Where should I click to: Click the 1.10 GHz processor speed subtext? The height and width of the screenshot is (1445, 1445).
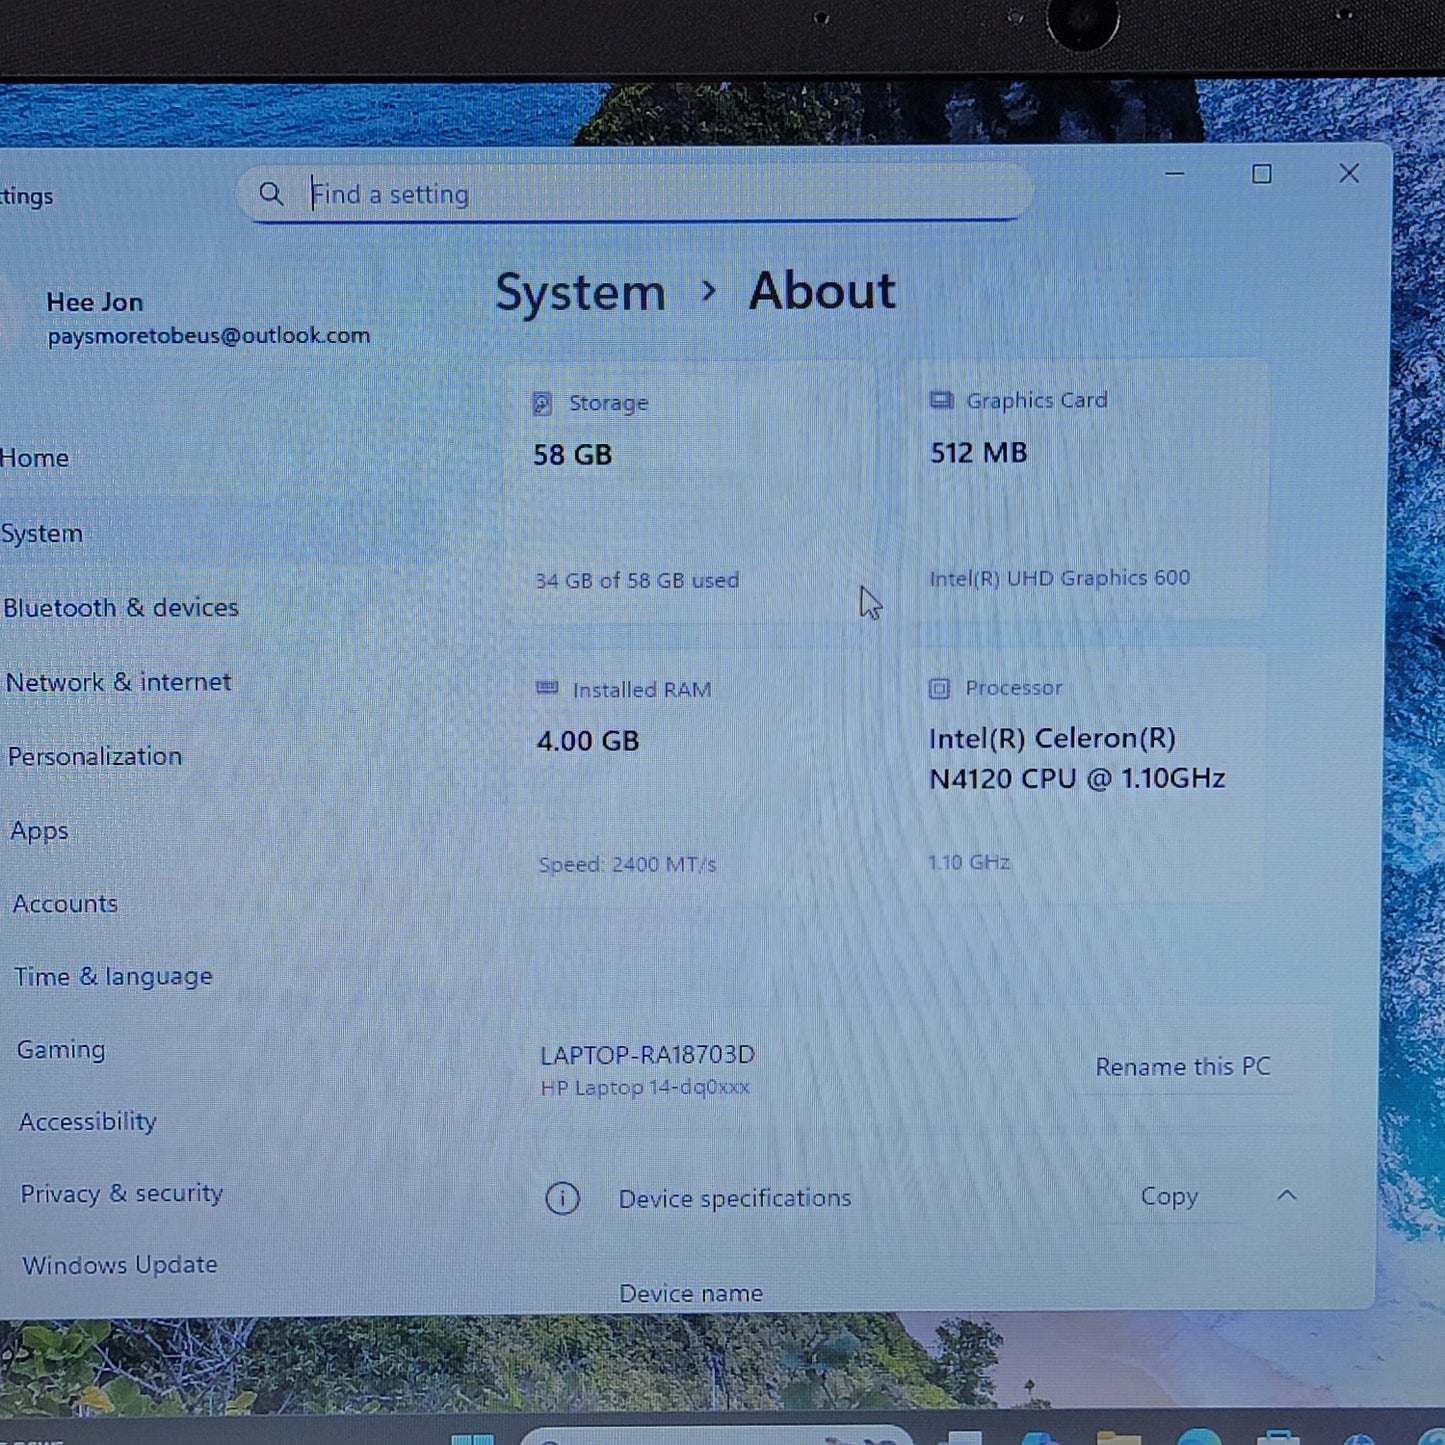coord(969,862)
